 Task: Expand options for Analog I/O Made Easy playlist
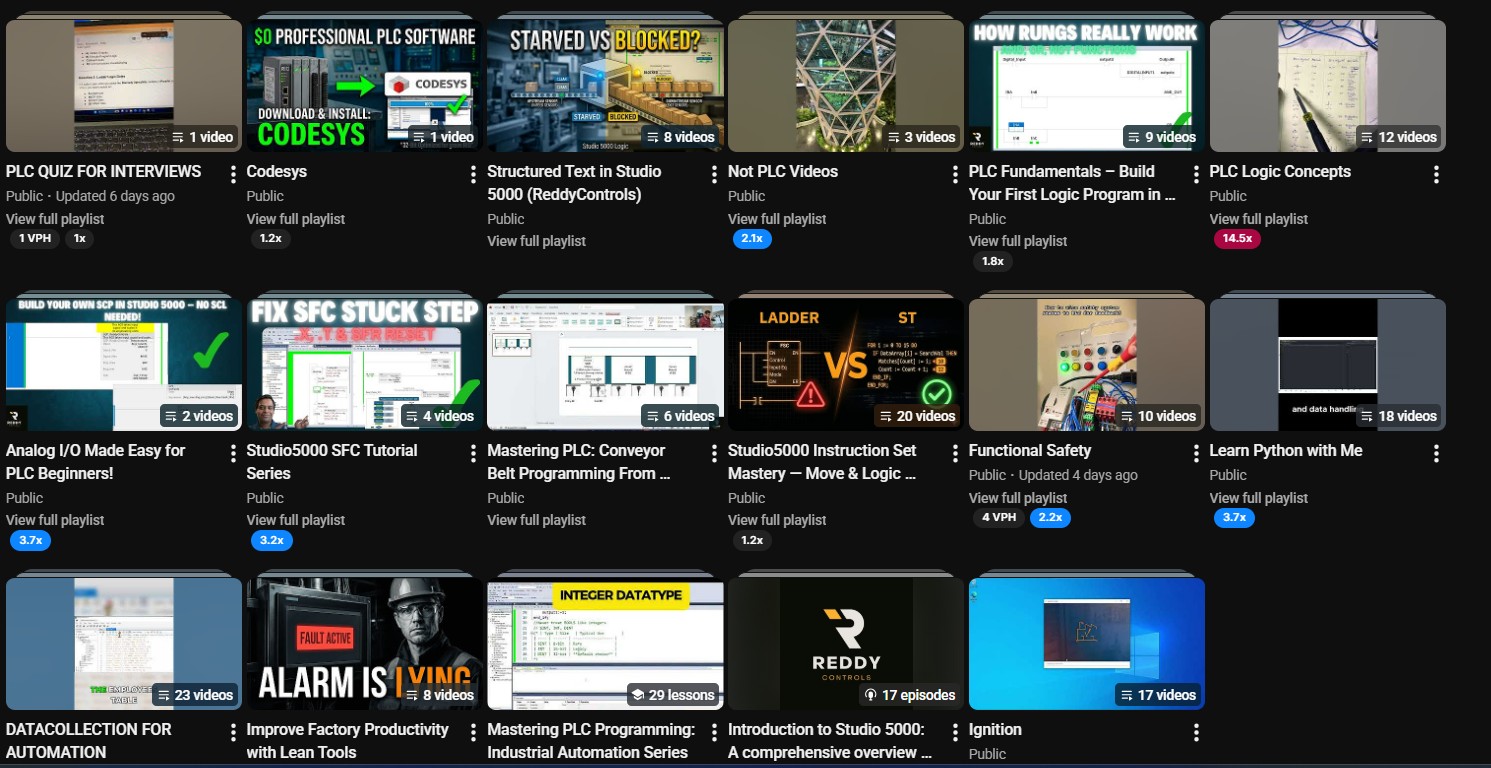(x=232, y=454)
